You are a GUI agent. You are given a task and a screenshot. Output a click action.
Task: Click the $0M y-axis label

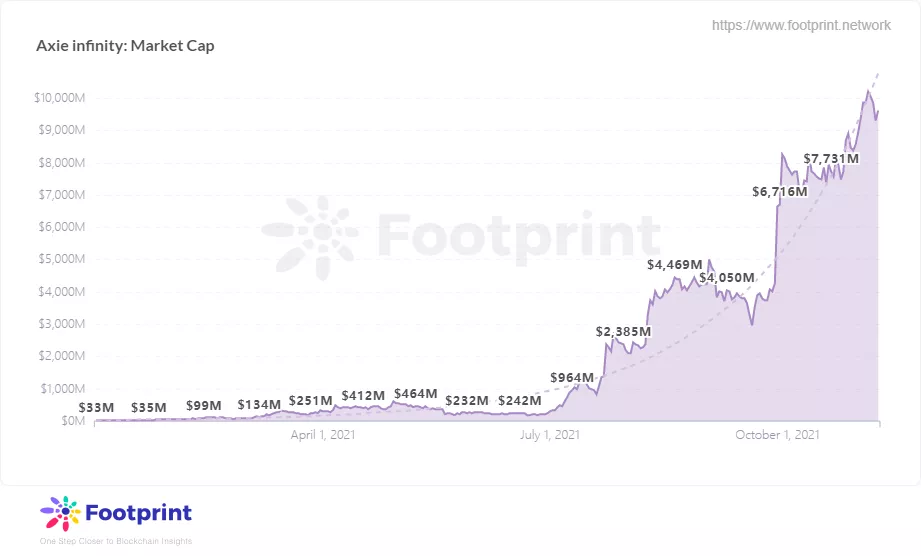tap(73, 421)
